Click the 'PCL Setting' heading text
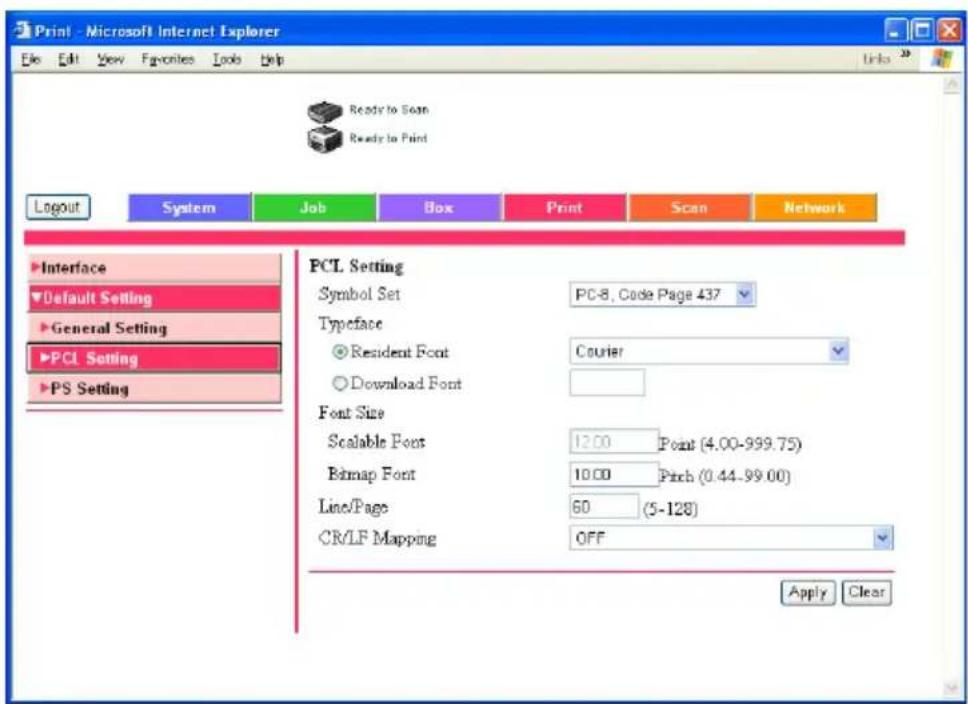968x704 pixels. (356, 266)
